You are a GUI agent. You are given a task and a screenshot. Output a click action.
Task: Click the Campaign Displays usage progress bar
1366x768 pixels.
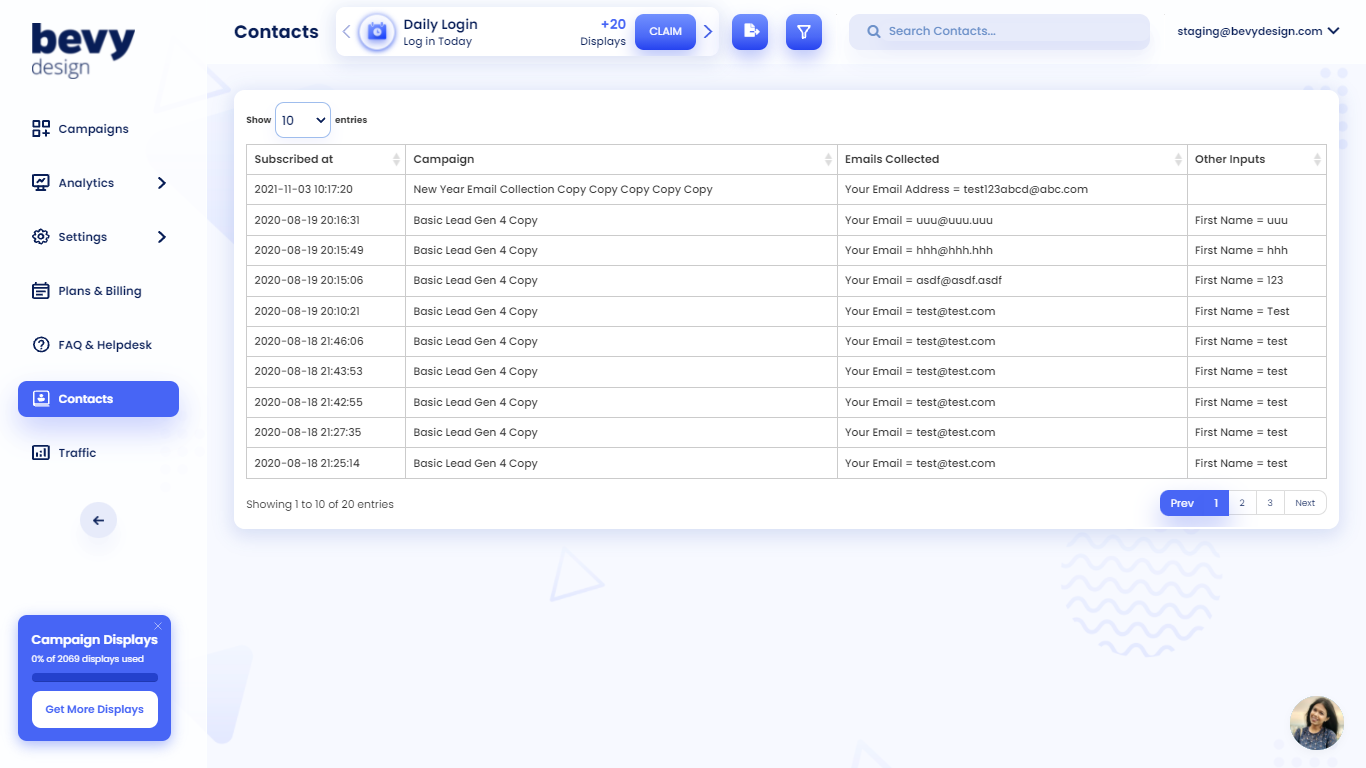click(x=95, y=677)
